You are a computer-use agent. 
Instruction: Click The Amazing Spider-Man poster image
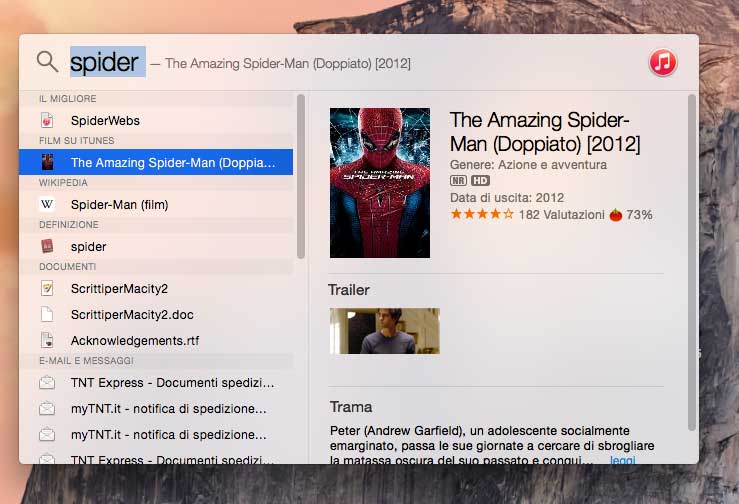pos(380,183)
